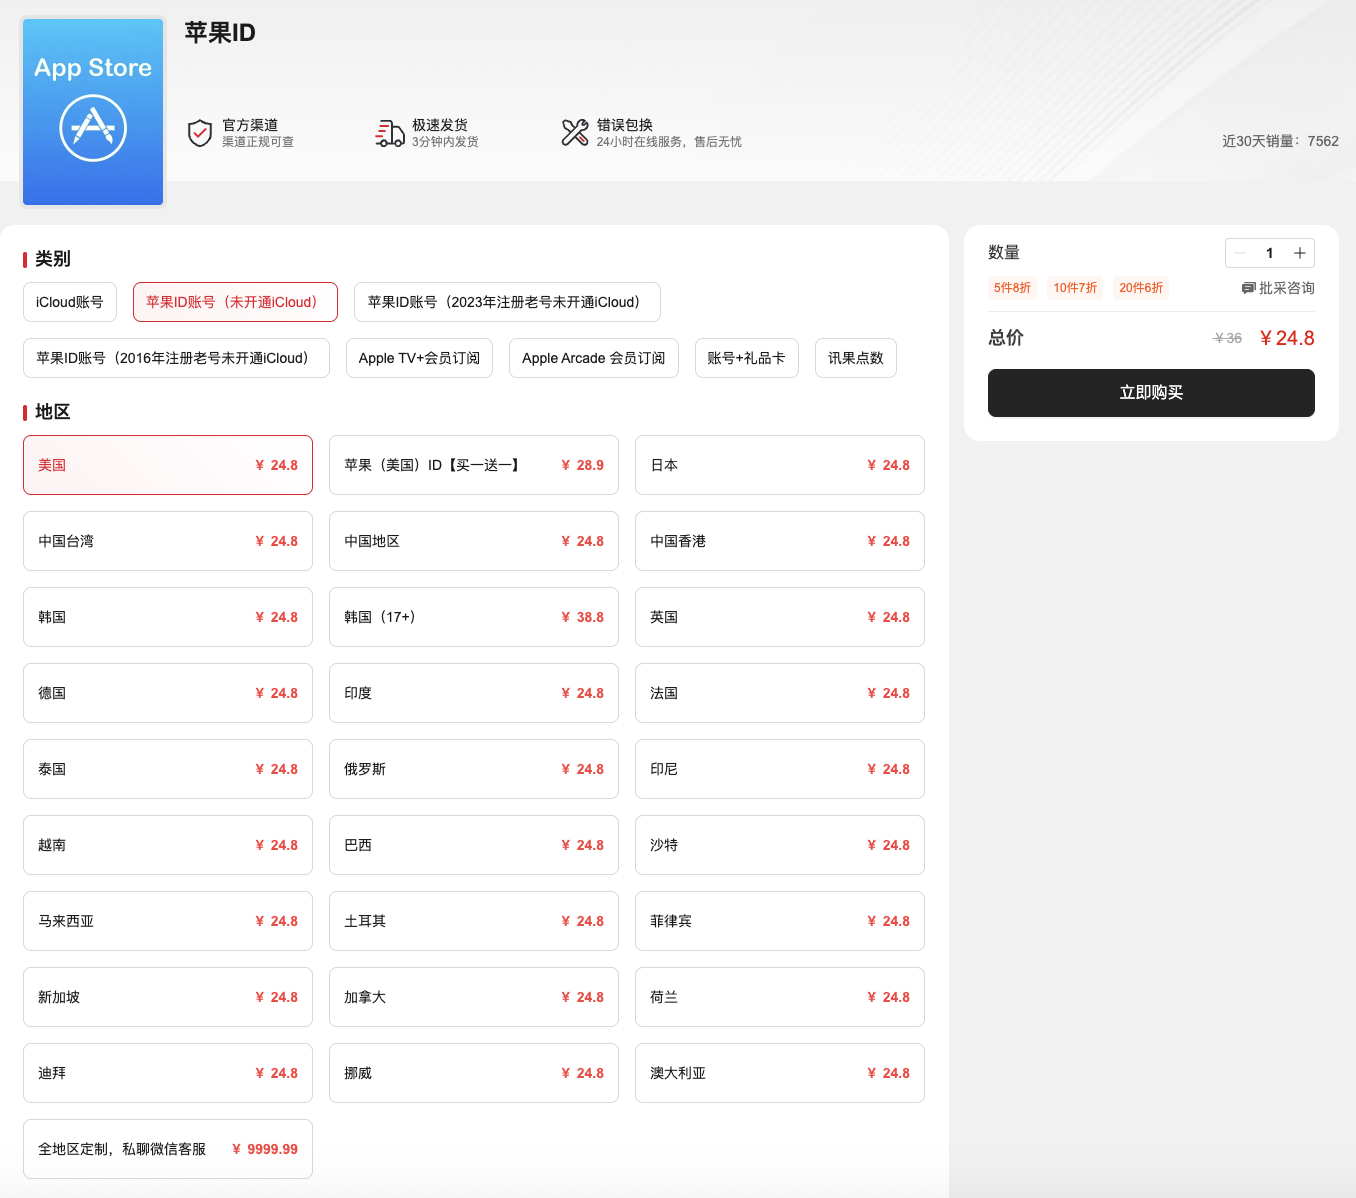1356x1198 pixels.
Task: Select 苹果（美国）ID 买一送一 option
Action: pos(473,465)
